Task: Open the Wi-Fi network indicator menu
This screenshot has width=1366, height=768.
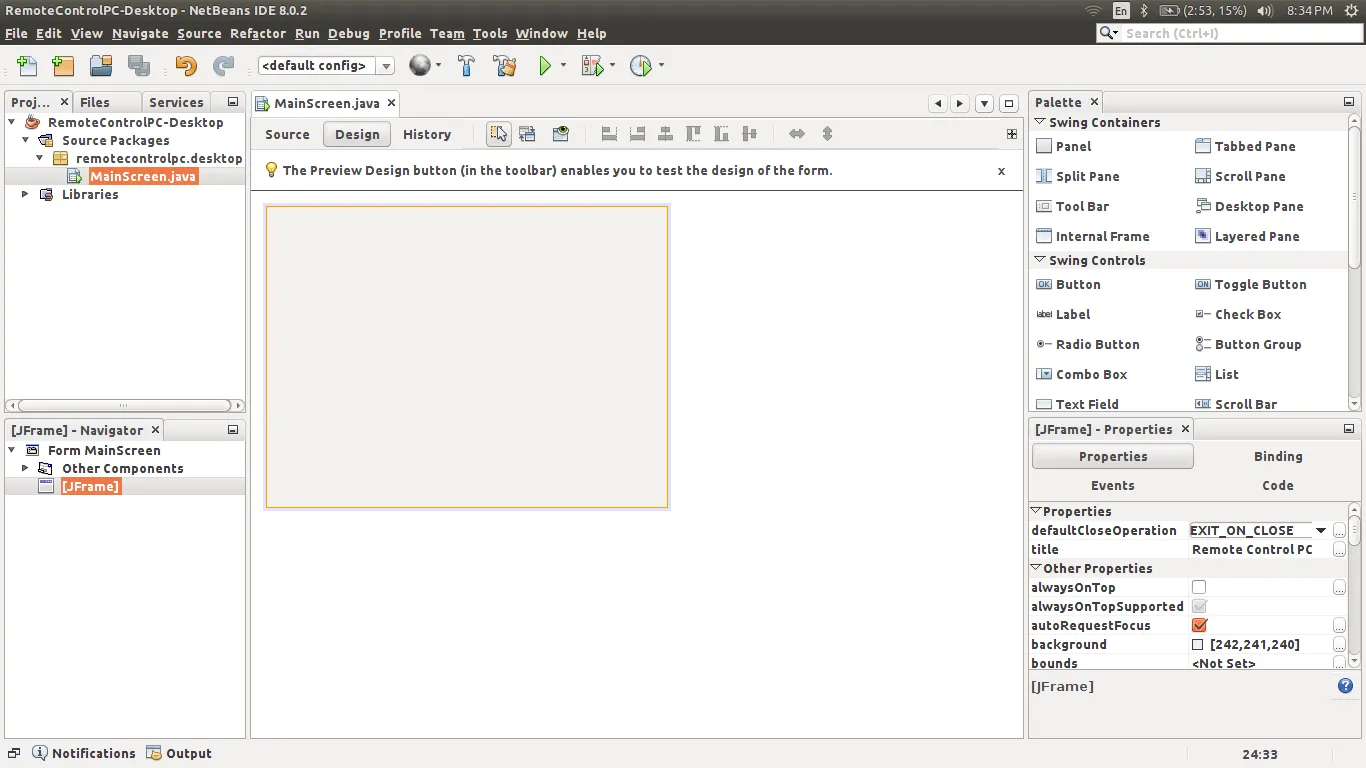Action: point(1094,11)
